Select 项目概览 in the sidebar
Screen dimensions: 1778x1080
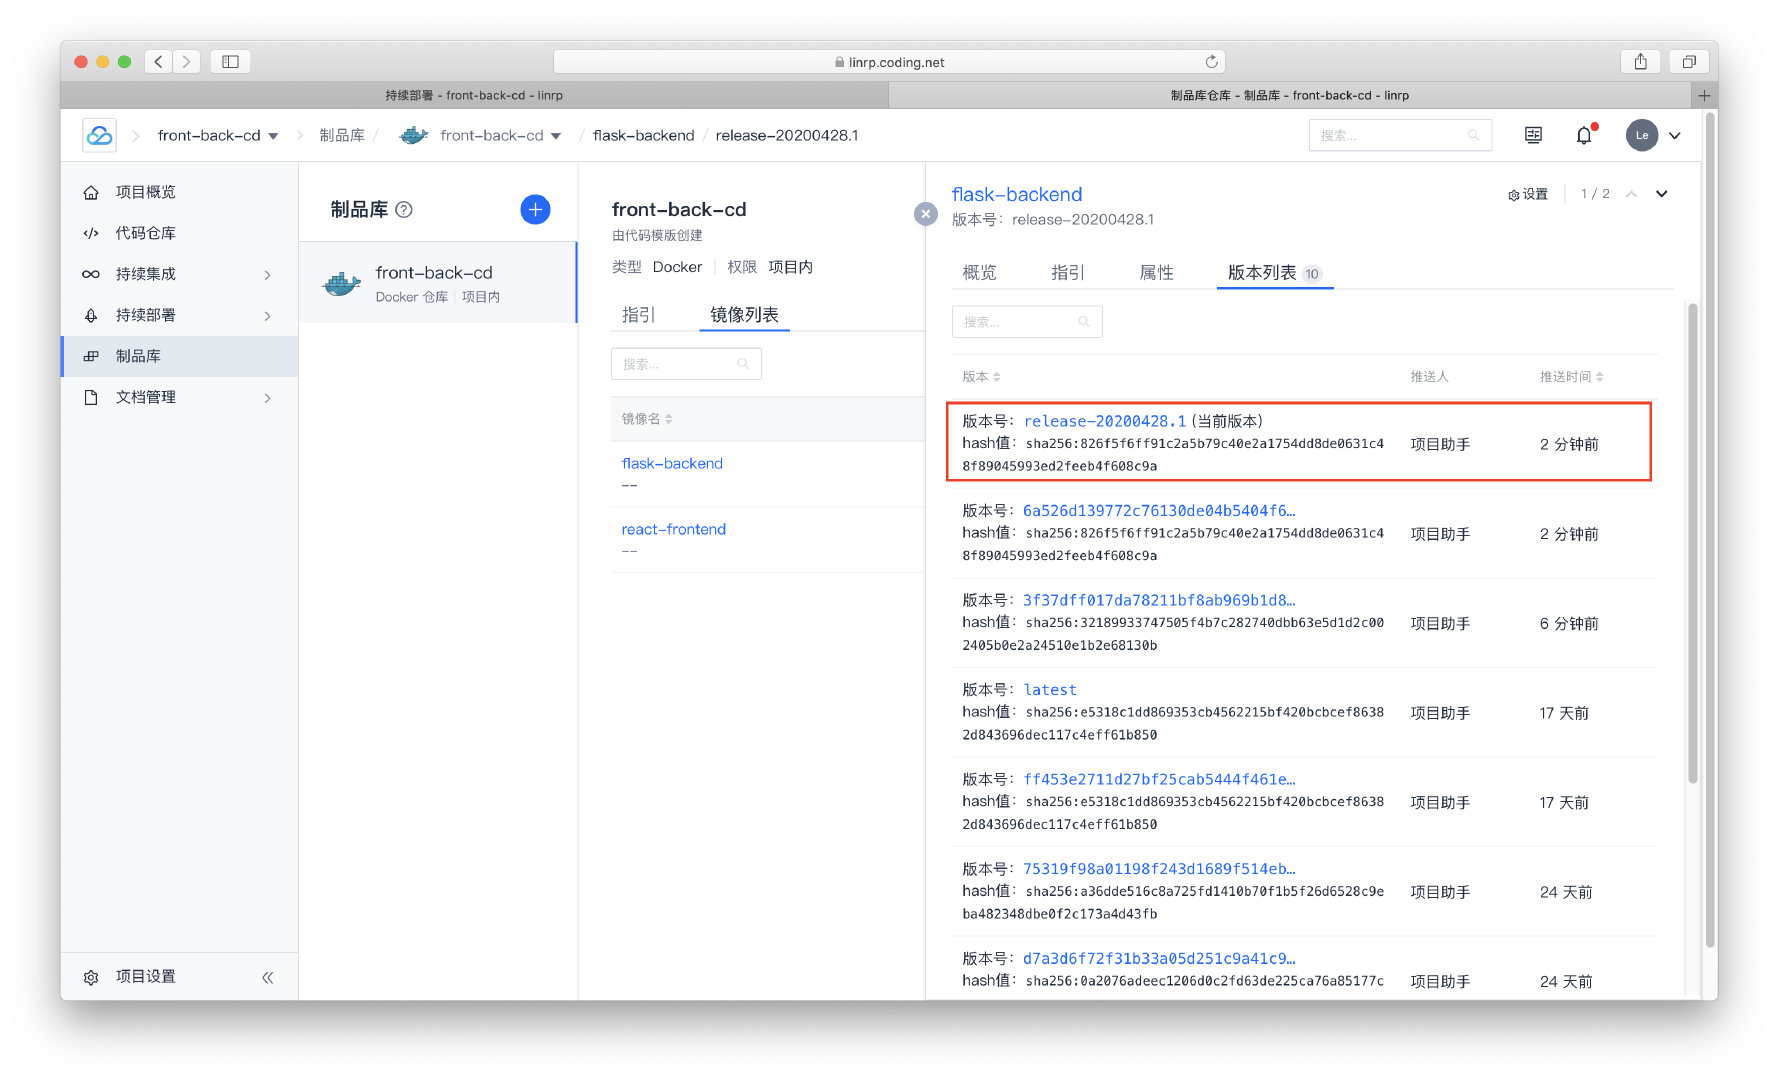(x=180, y=192)
